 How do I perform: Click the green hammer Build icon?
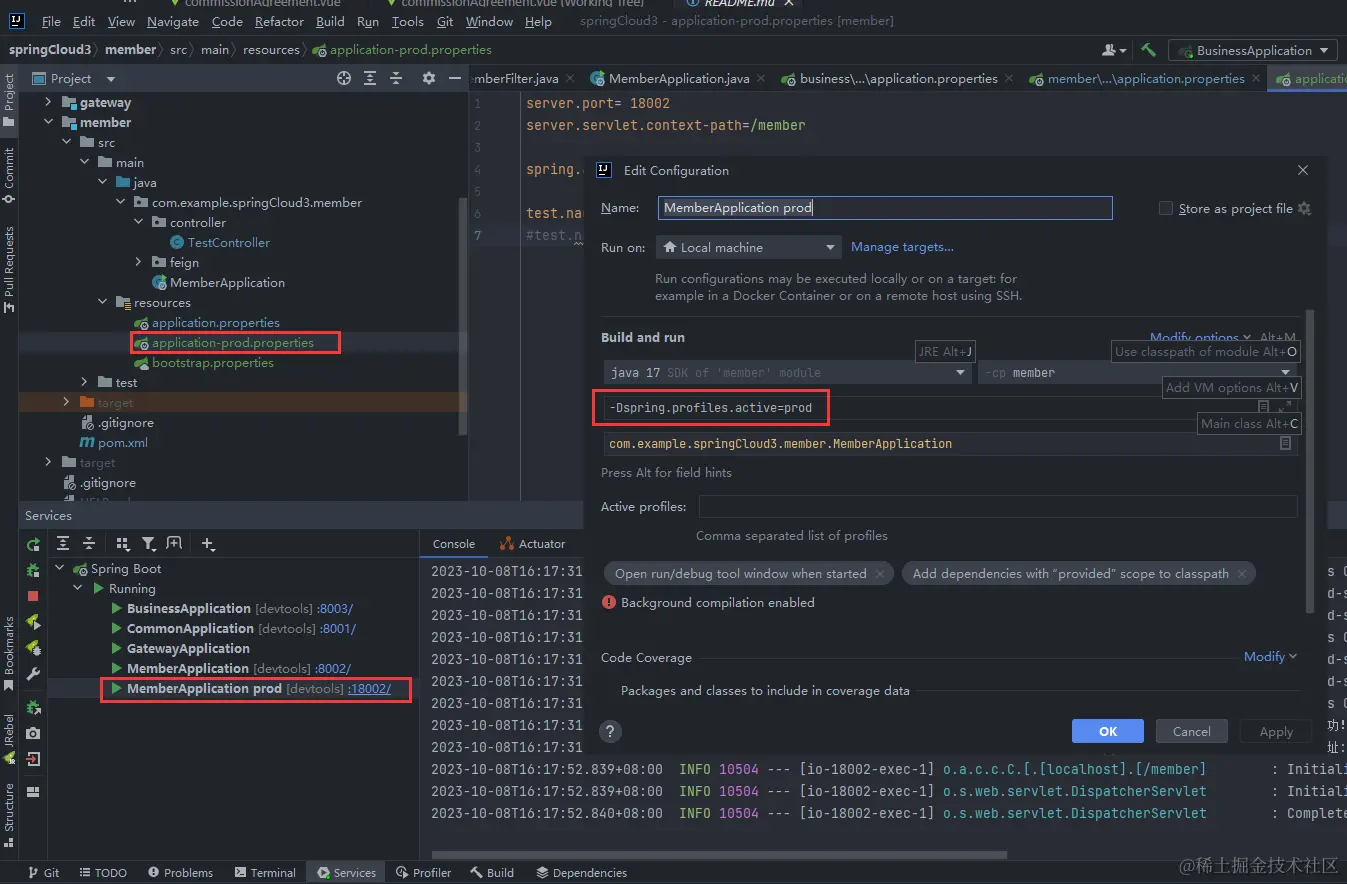(1148, 50)
